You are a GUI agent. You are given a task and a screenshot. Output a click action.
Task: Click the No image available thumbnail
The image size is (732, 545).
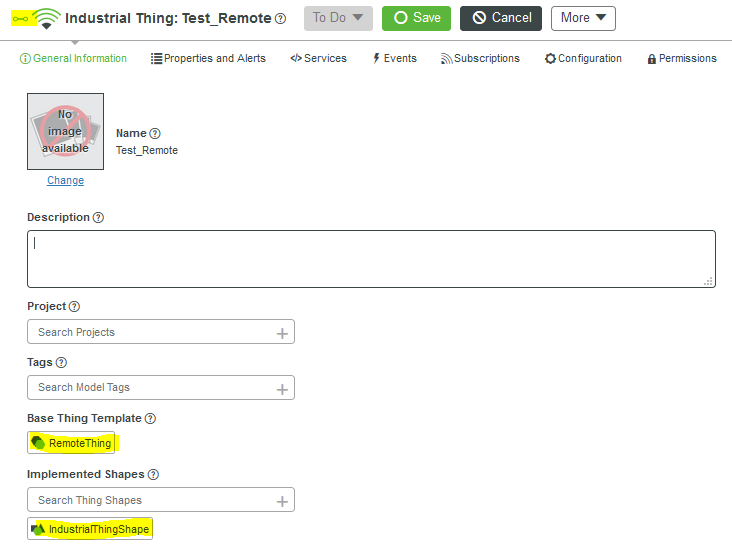pyautogui.click(x=65, y=132)
